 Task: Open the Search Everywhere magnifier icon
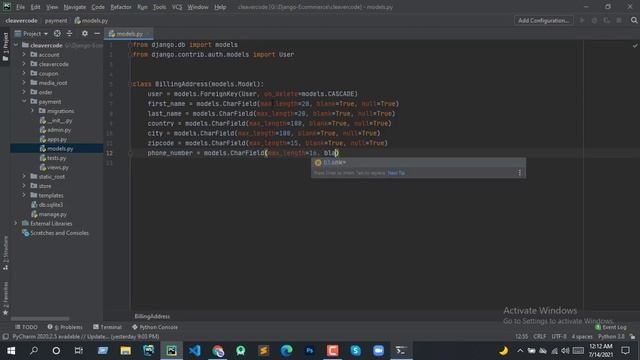pos(633,20)
